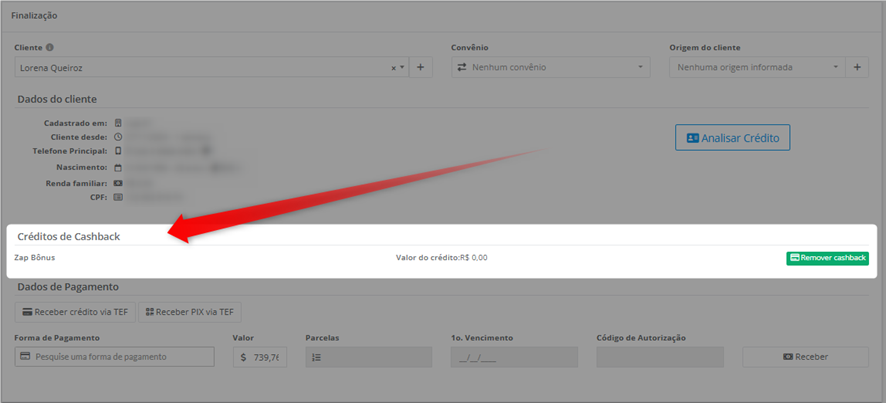Add a new client with plus button
Screen dimensions: 886x403
[420, 67]
